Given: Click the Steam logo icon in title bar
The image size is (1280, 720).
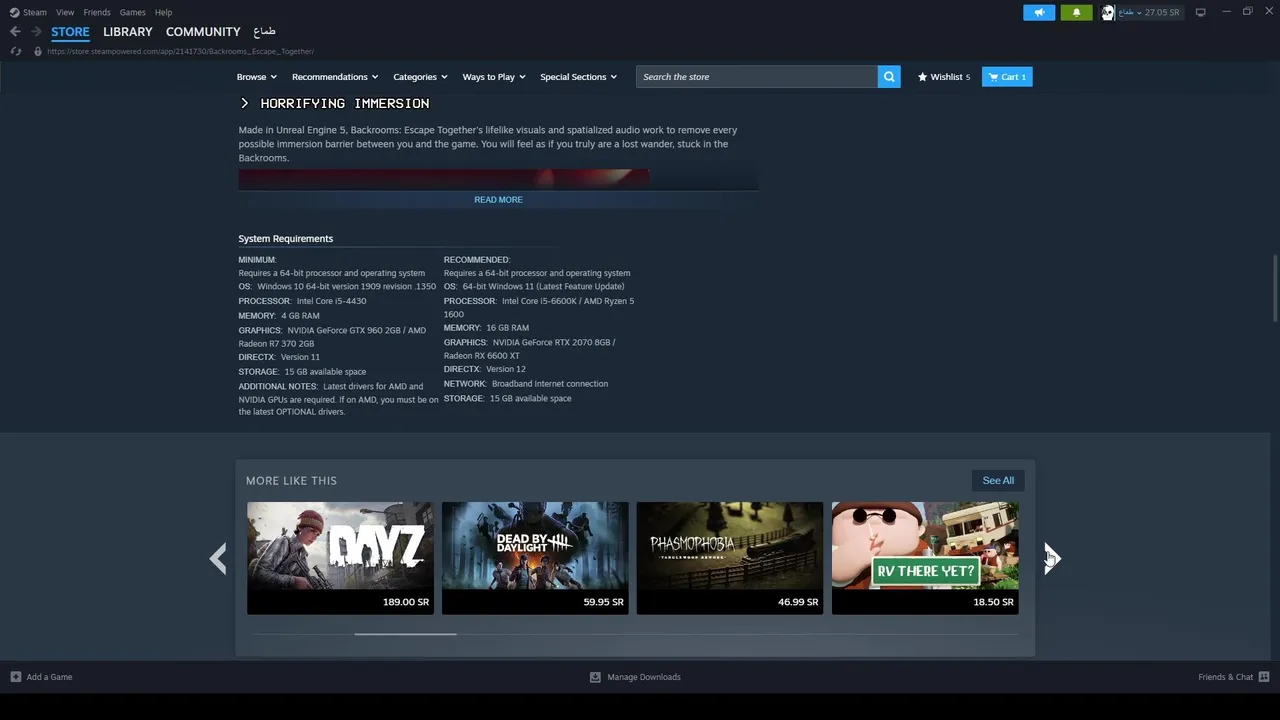Looking at the screenshot, I should tap(14, 12).
